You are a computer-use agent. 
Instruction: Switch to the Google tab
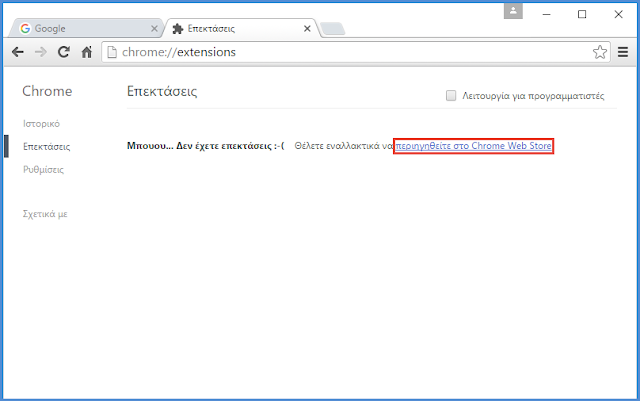coord(86,28)
